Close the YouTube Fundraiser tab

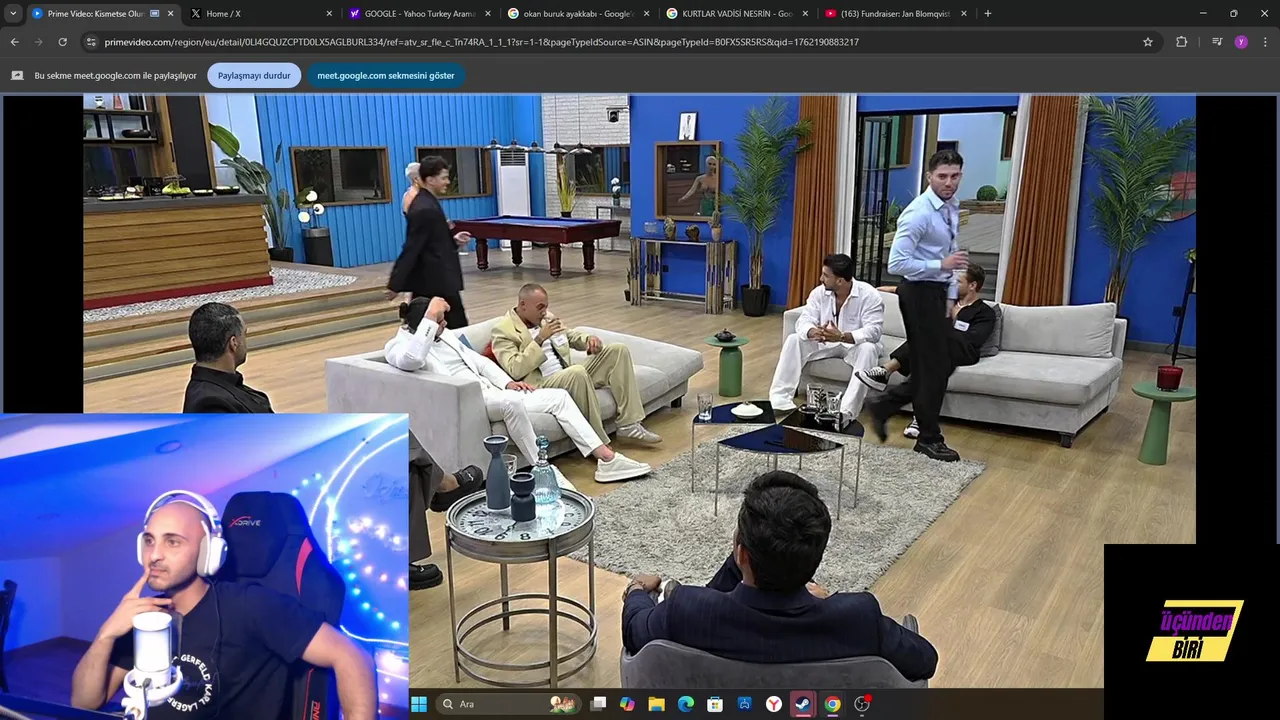pyautogui.click(x=964, y=14)
